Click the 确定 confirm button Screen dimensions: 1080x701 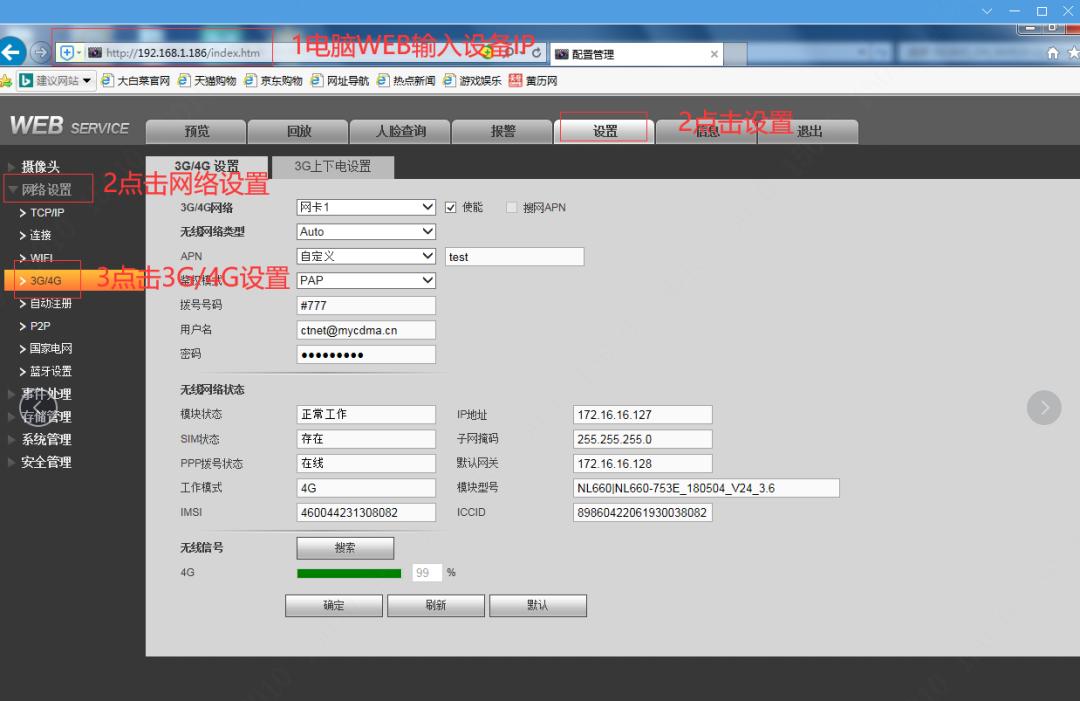click(333, 605)
